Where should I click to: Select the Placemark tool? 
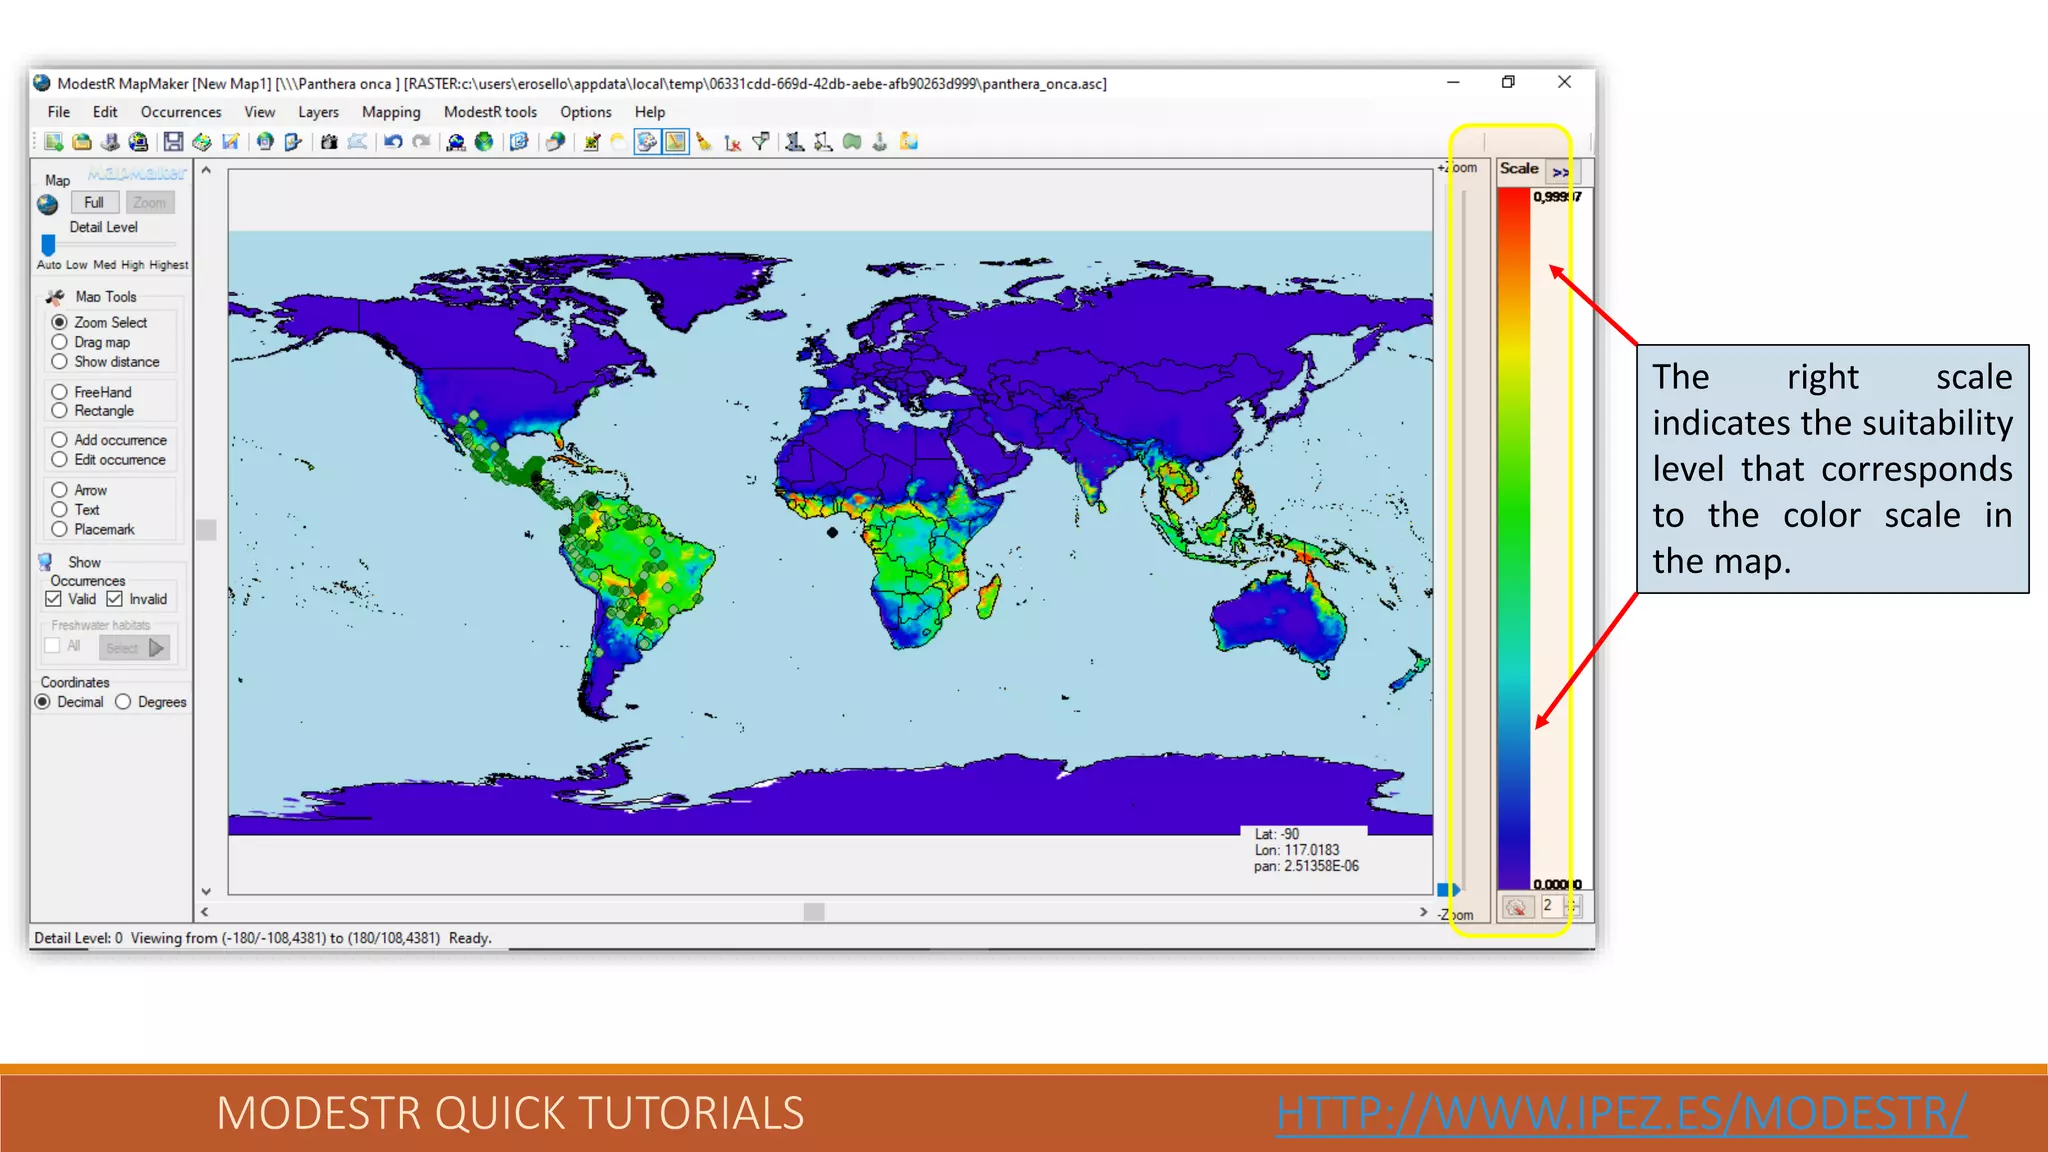click(x=59, y=530)
